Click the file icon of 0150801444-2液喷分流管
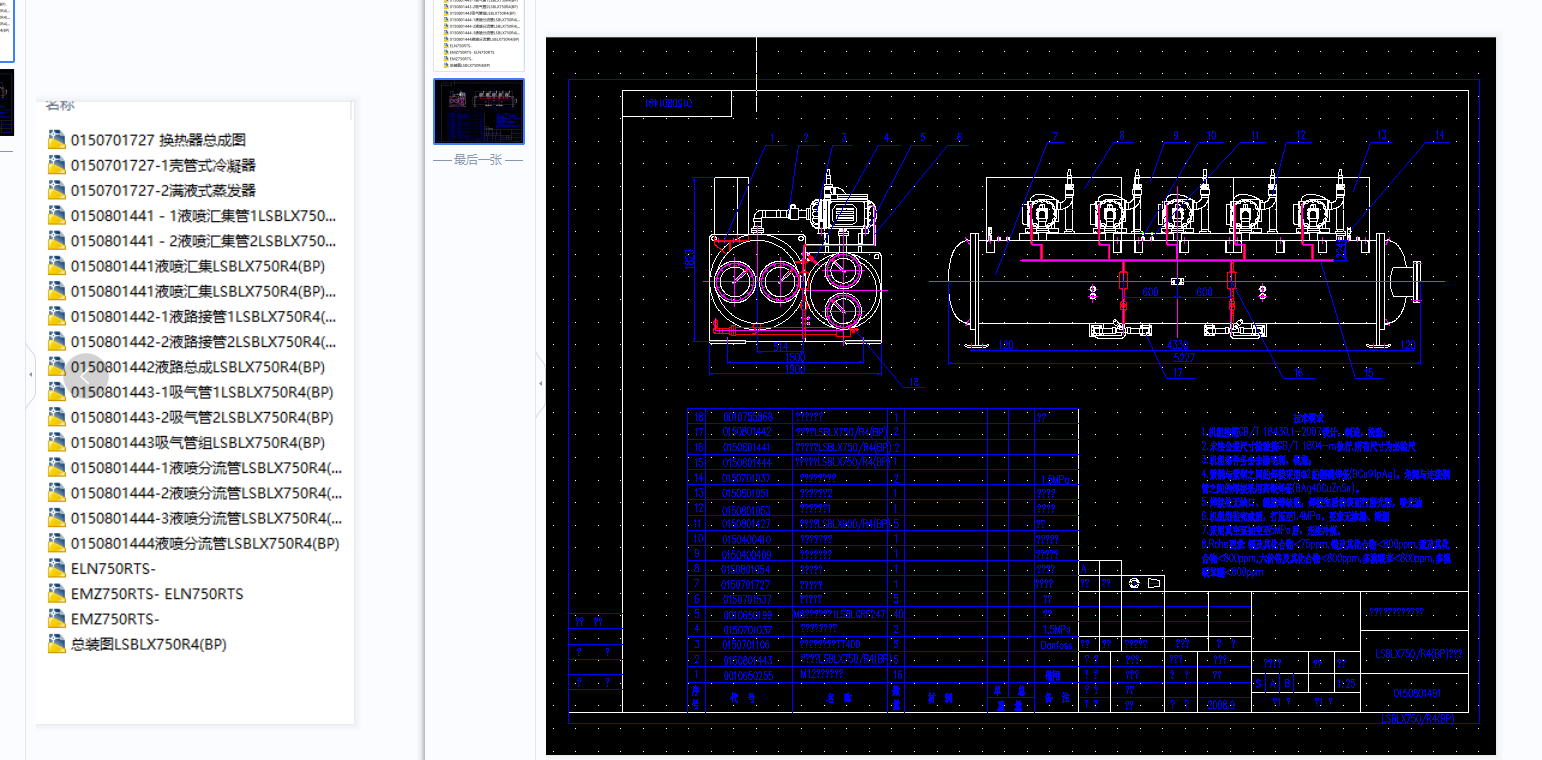This screenshot has width=1542, height=760. [x=56, y=493]
